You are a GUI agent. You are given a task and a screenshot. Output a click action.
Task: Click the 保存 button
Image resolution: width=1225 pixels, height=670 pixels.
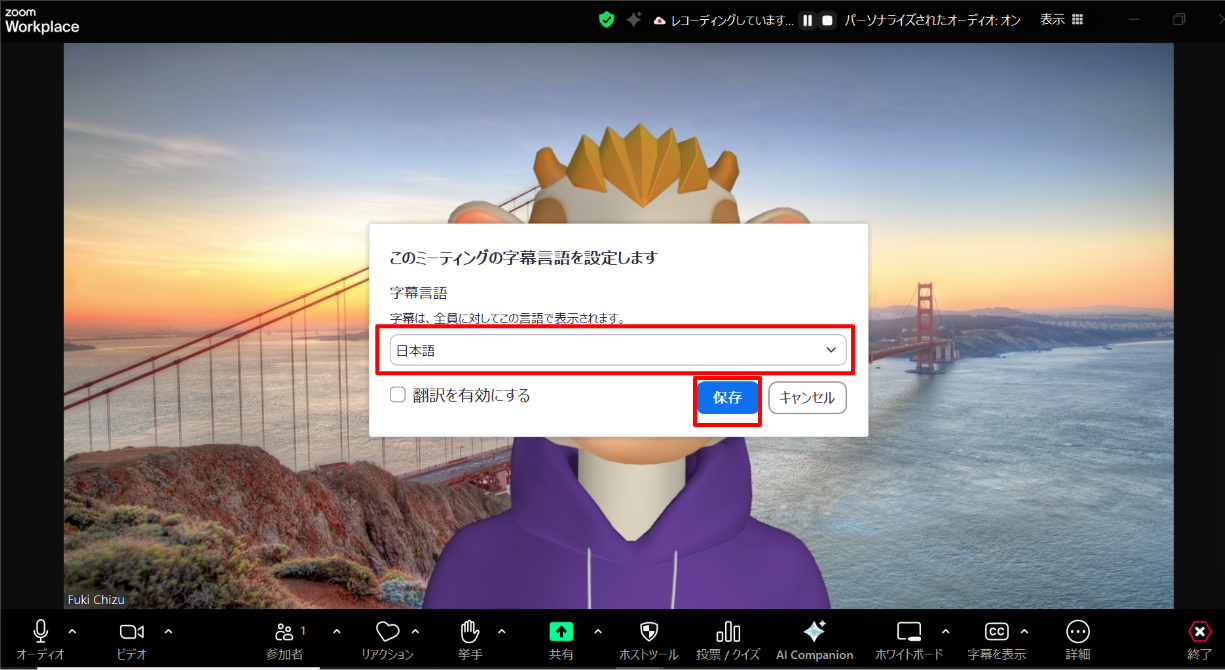pyautogui.click(x=728, y=398)
